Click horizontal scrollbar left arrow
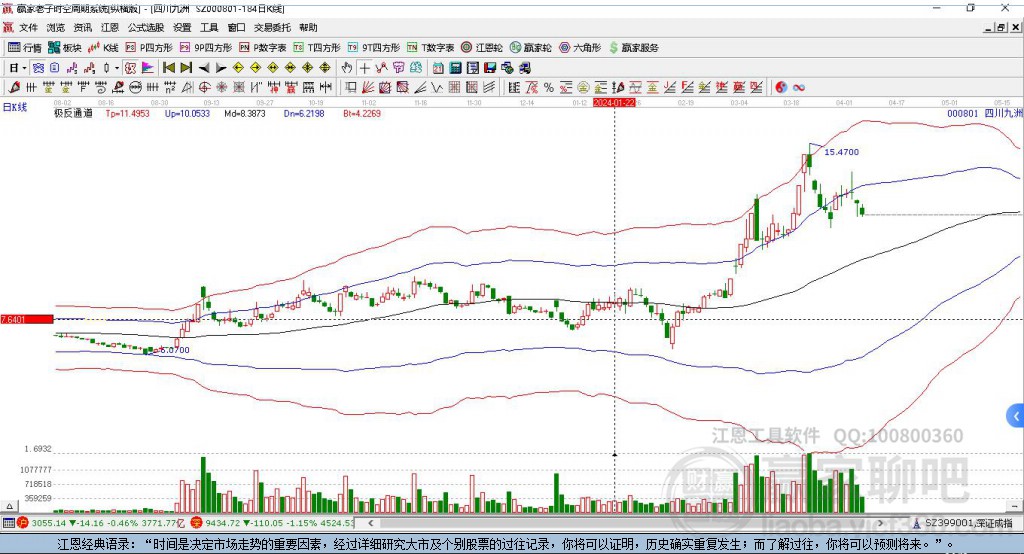This screenshot has height=554, width=1024. (371, 523)
